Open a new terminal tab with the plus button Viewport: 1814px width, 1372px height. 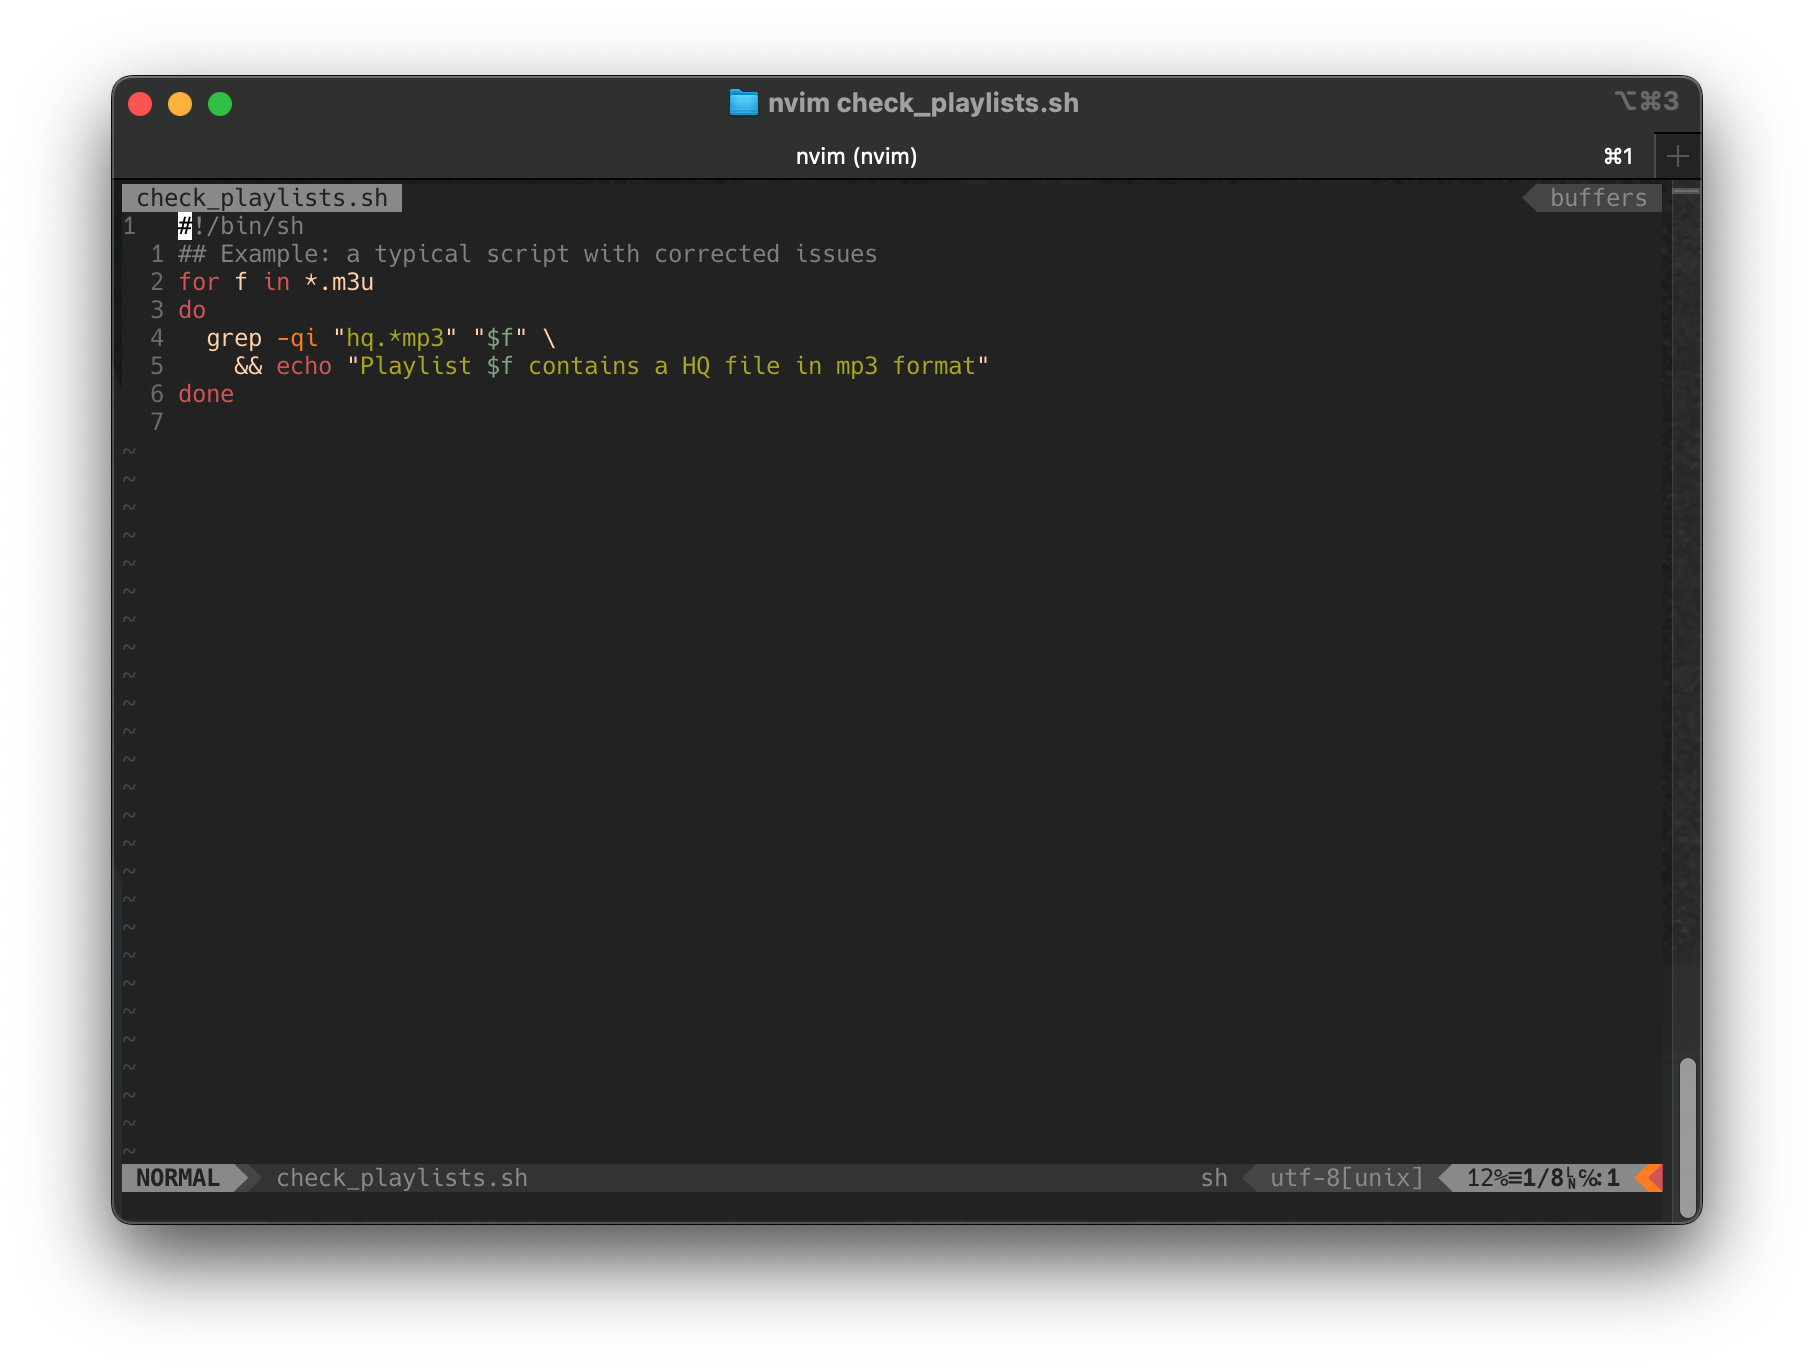tap(1678, 156)
